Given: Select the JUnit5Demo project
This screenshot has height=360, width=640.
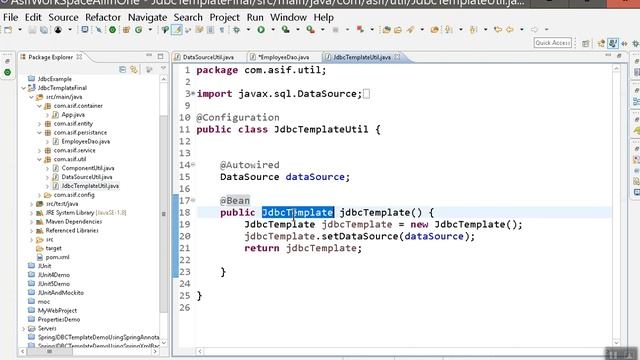Looking at the screenshot, I should click(x=53, y=284).
